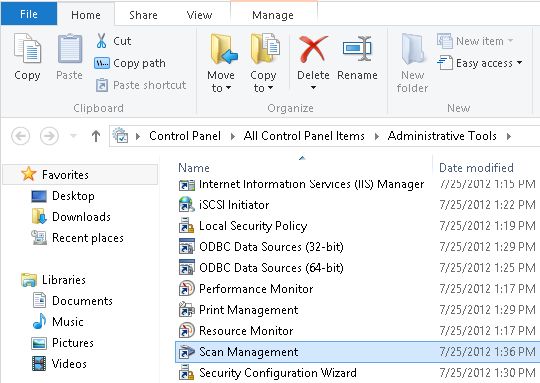Open Downloads in navigation pane
This screenshot has height=383, width=540.
click(81, 217)
